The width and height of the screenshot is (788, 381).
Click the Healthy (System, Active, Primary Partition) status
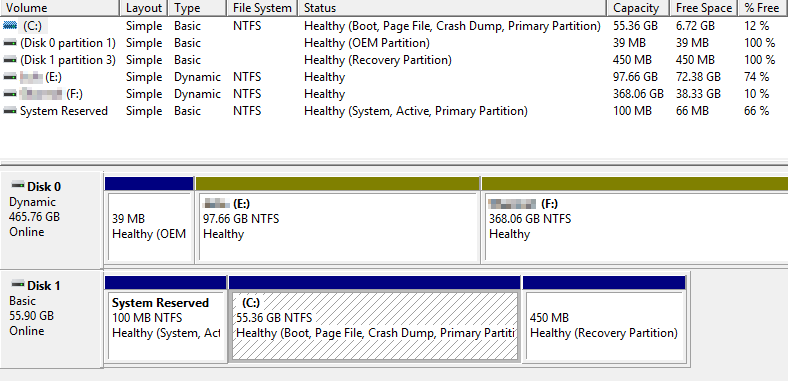tap(416, 111)
